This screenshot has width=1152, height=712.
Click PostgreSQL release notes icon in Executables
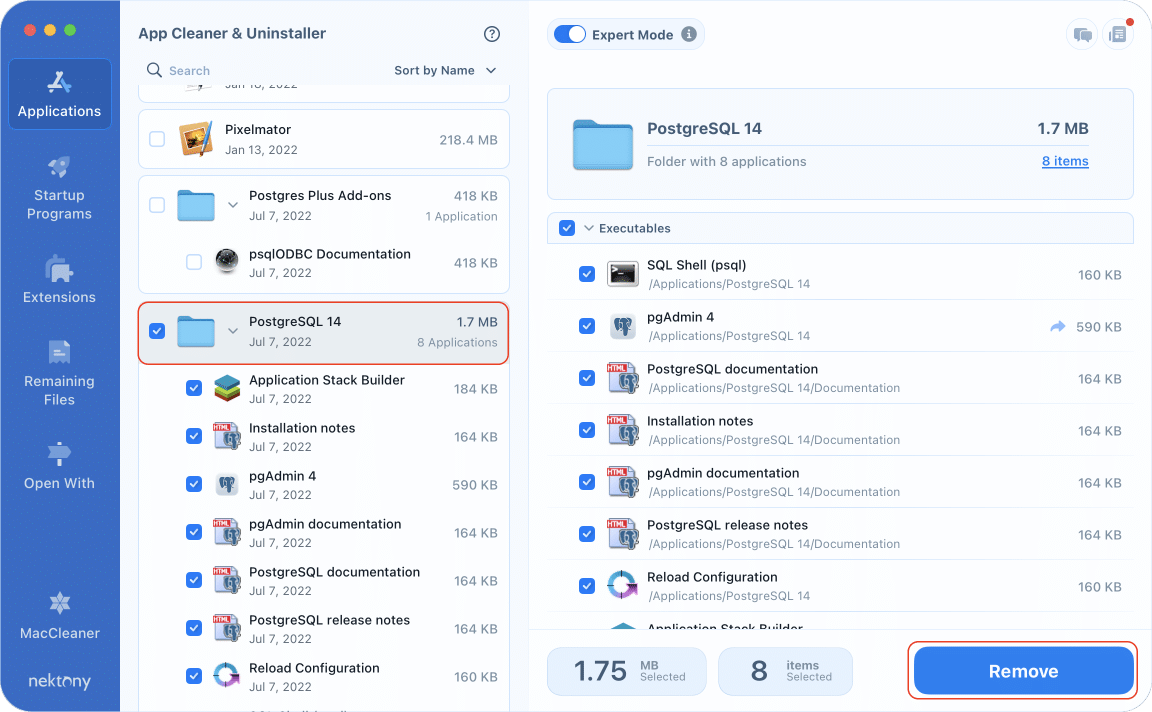click(x=622, y=533)
